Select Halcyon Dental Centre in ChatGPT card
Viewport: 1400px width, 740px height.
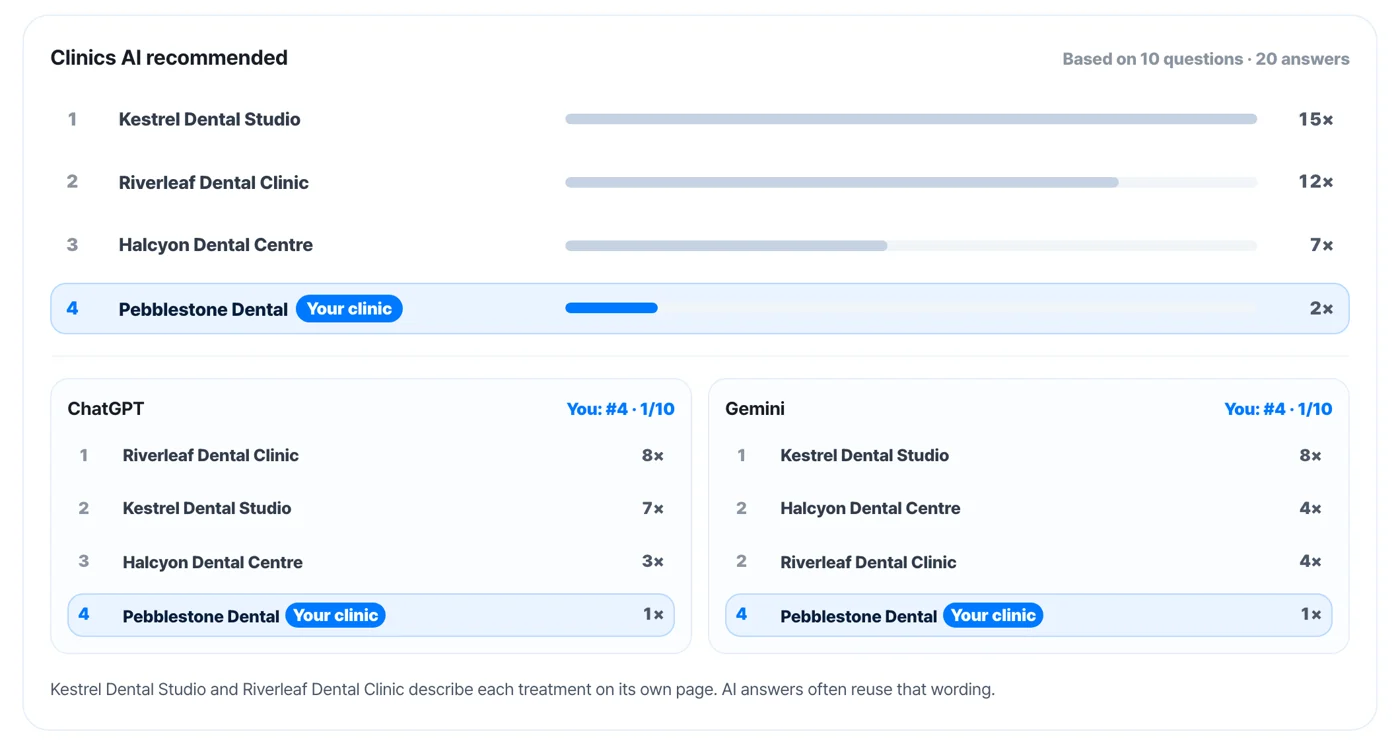click(x=371, y=562)
